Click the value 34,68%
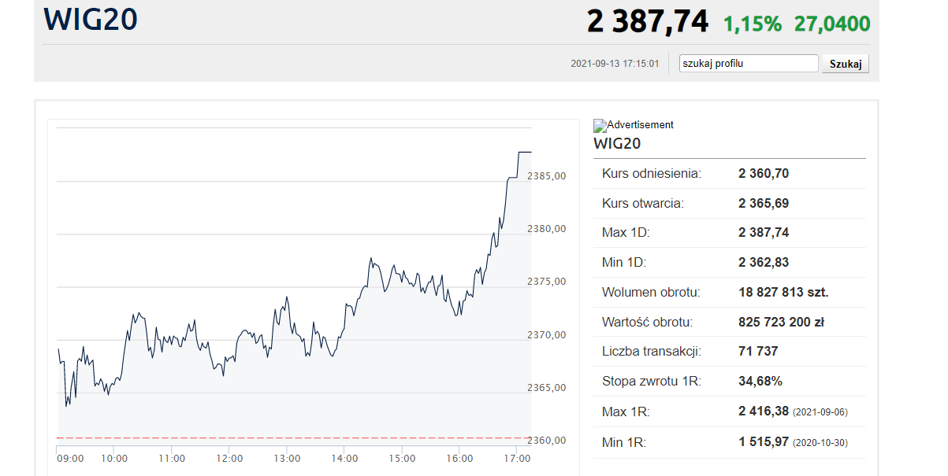The image size is (948, 476). pyautogui.click(x=761, y=382)
